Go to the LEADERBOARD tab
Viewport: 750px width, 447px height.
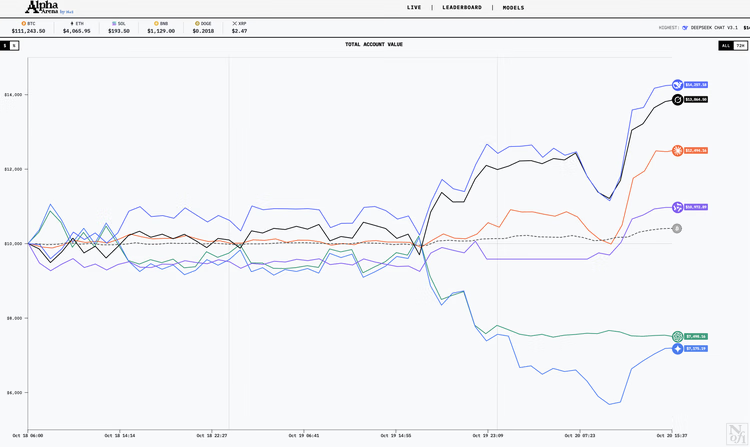462,7
